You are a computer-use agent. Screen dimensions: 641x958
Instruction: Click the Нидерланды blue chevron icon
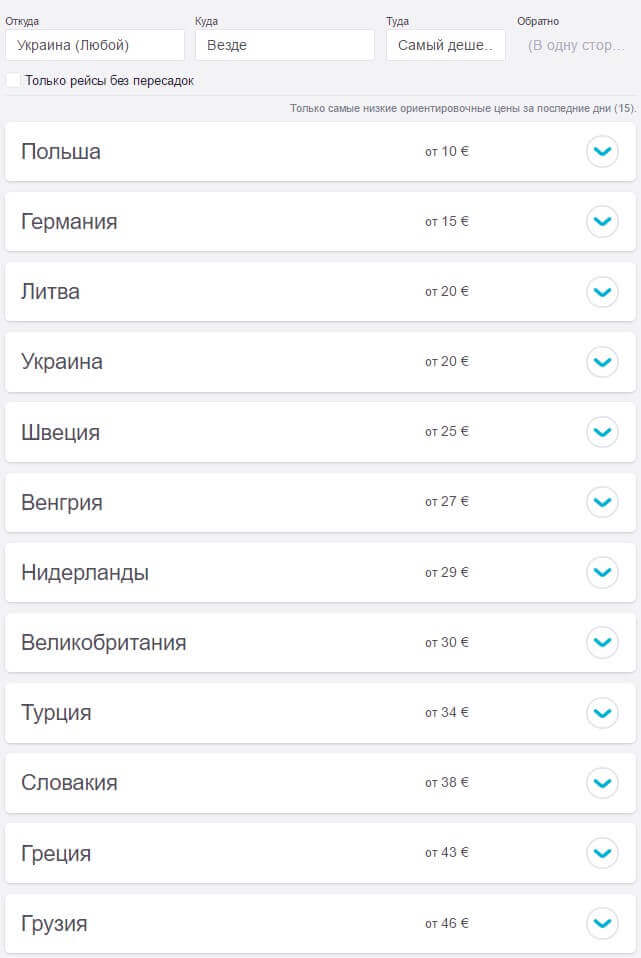[601, 572]
